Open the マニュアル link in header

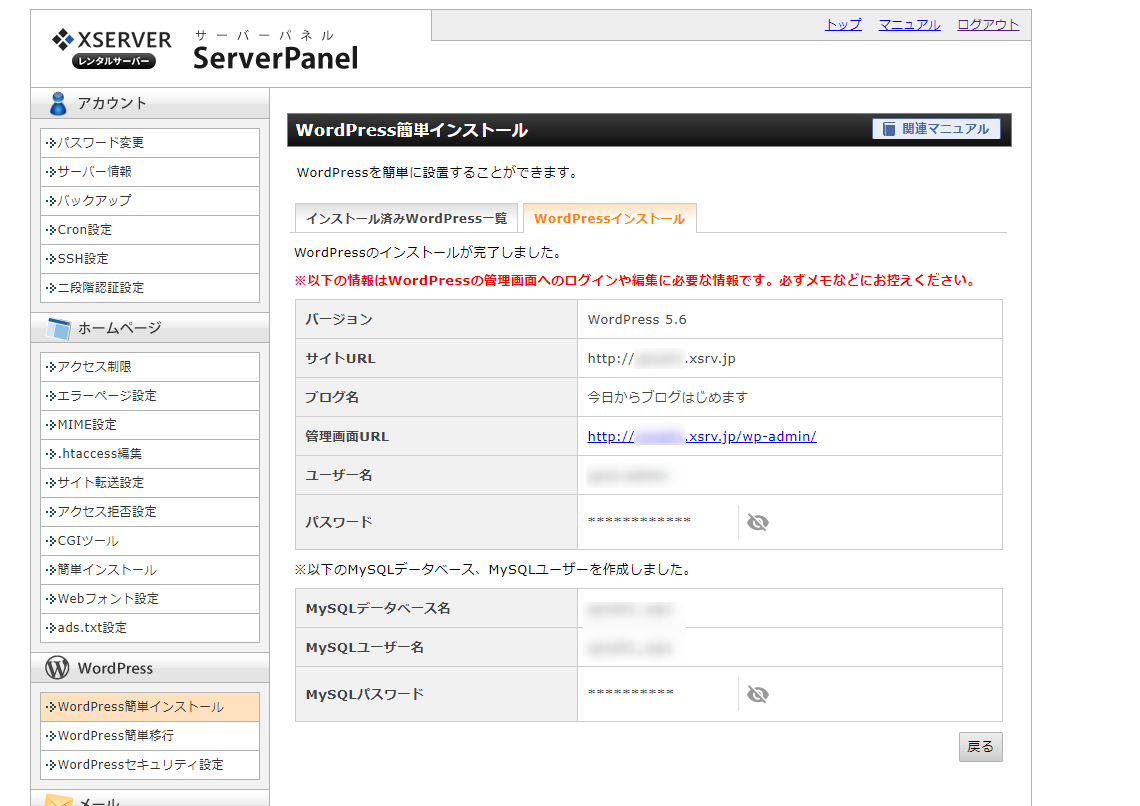(x=910, y=25)
